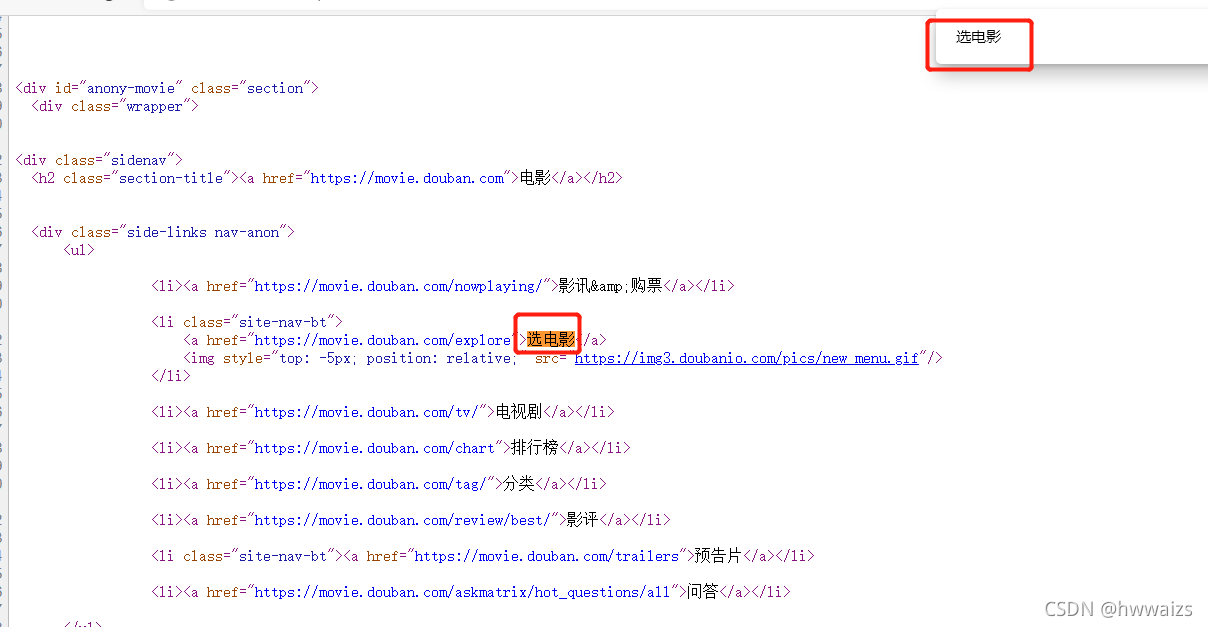Open the movie.douban.com/review/best/ link
Viewport: 1208px width, 627px height.
[x=402, y=520]
